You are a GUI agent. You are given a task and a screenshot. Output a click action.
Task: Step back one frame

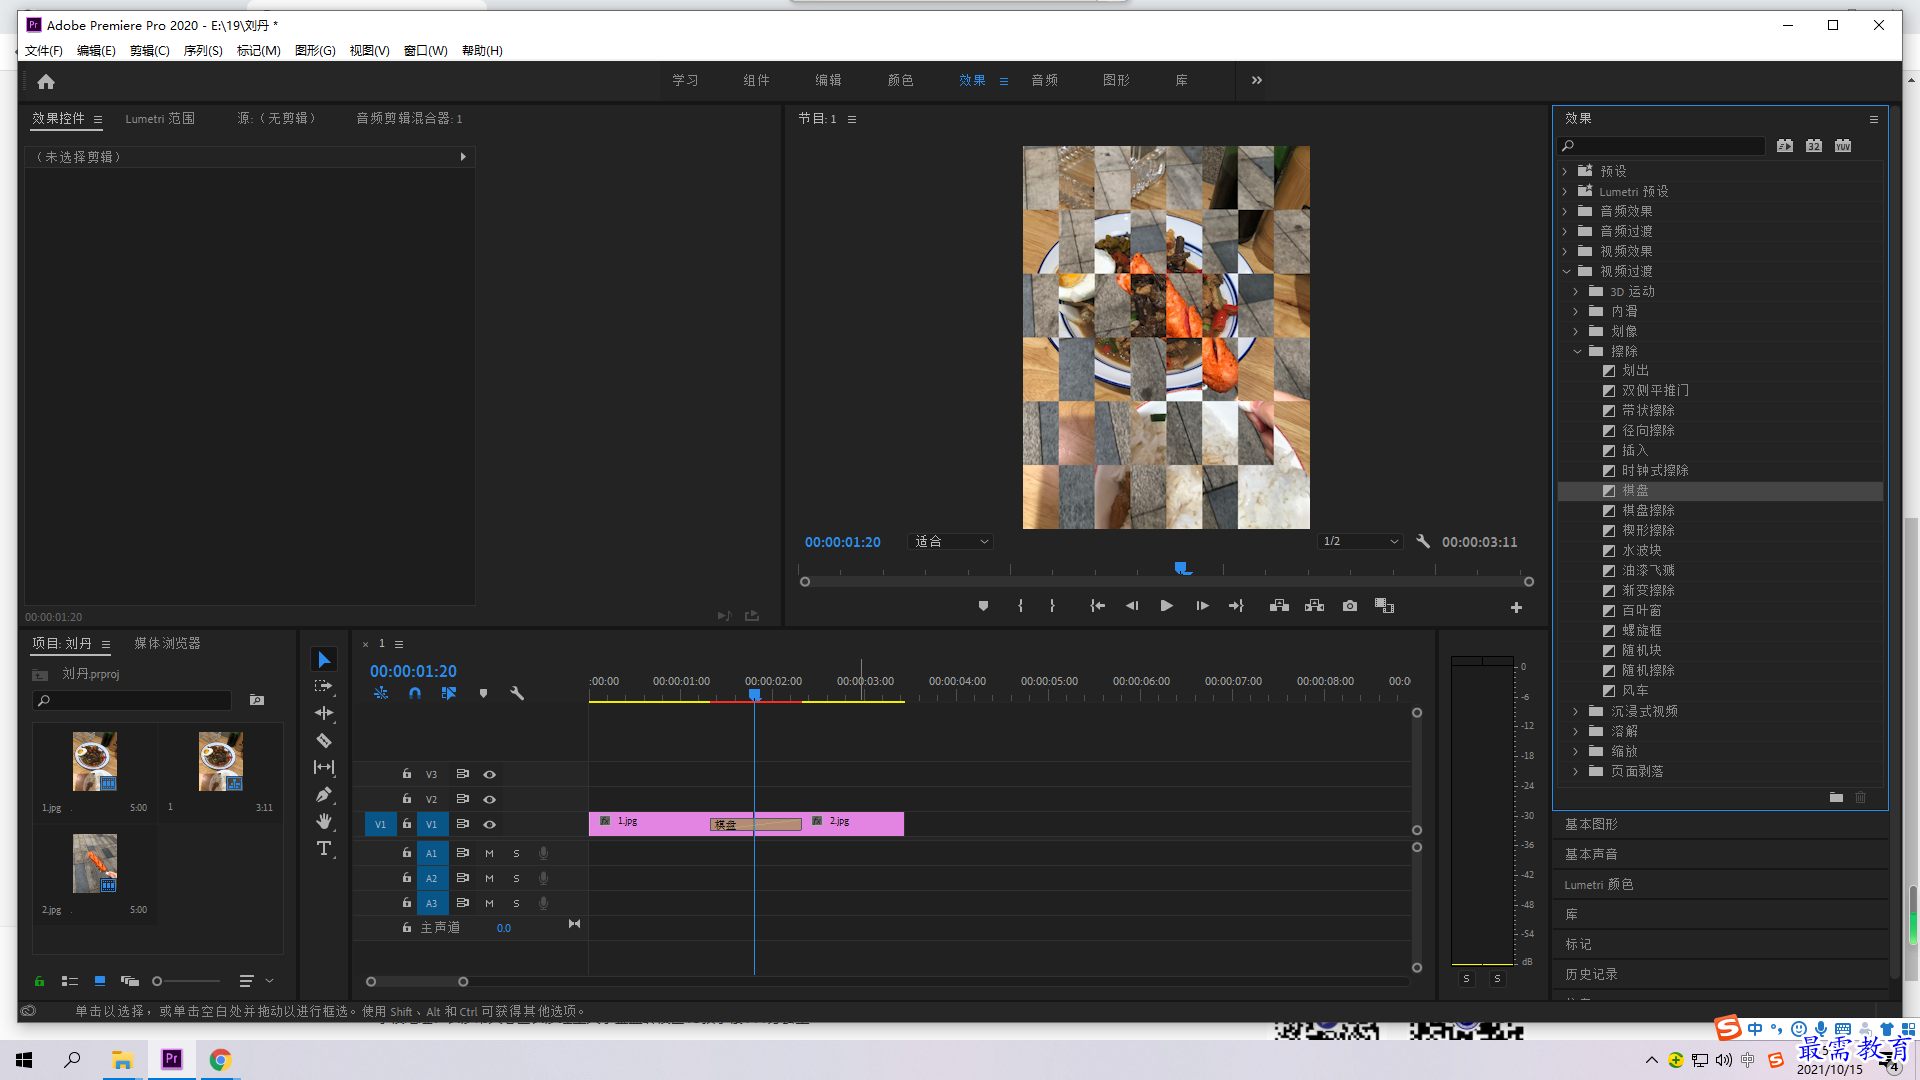[x=1132, y=606]
